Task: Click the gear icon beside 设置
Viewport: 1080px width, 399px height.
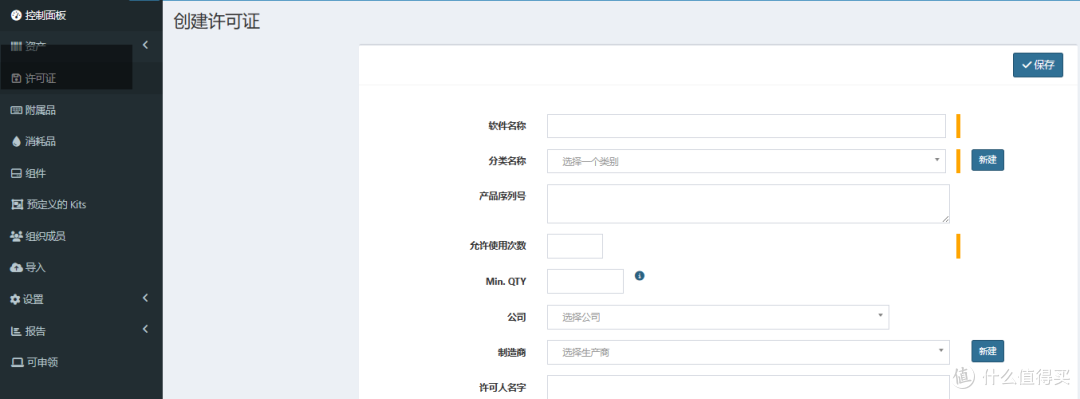Action: [15, 300]
